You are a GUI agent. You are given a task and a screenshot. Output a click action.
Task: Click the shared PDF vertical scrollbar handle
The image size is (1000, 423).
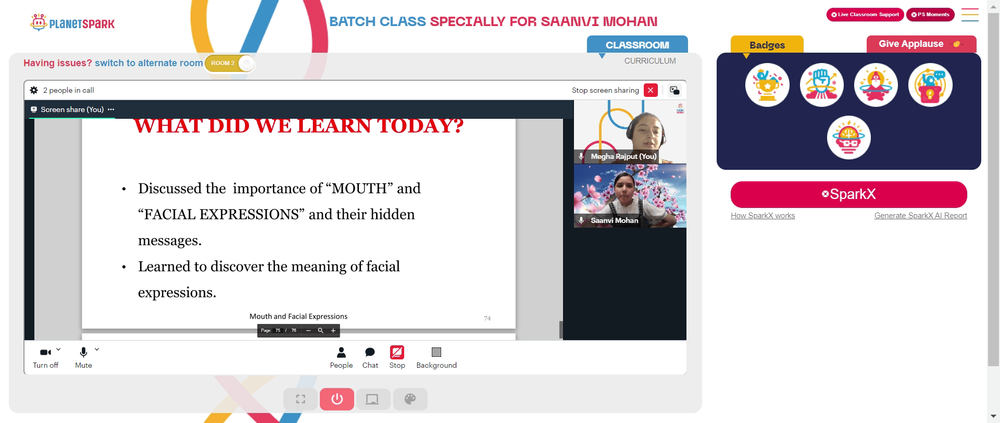(560, 330)
